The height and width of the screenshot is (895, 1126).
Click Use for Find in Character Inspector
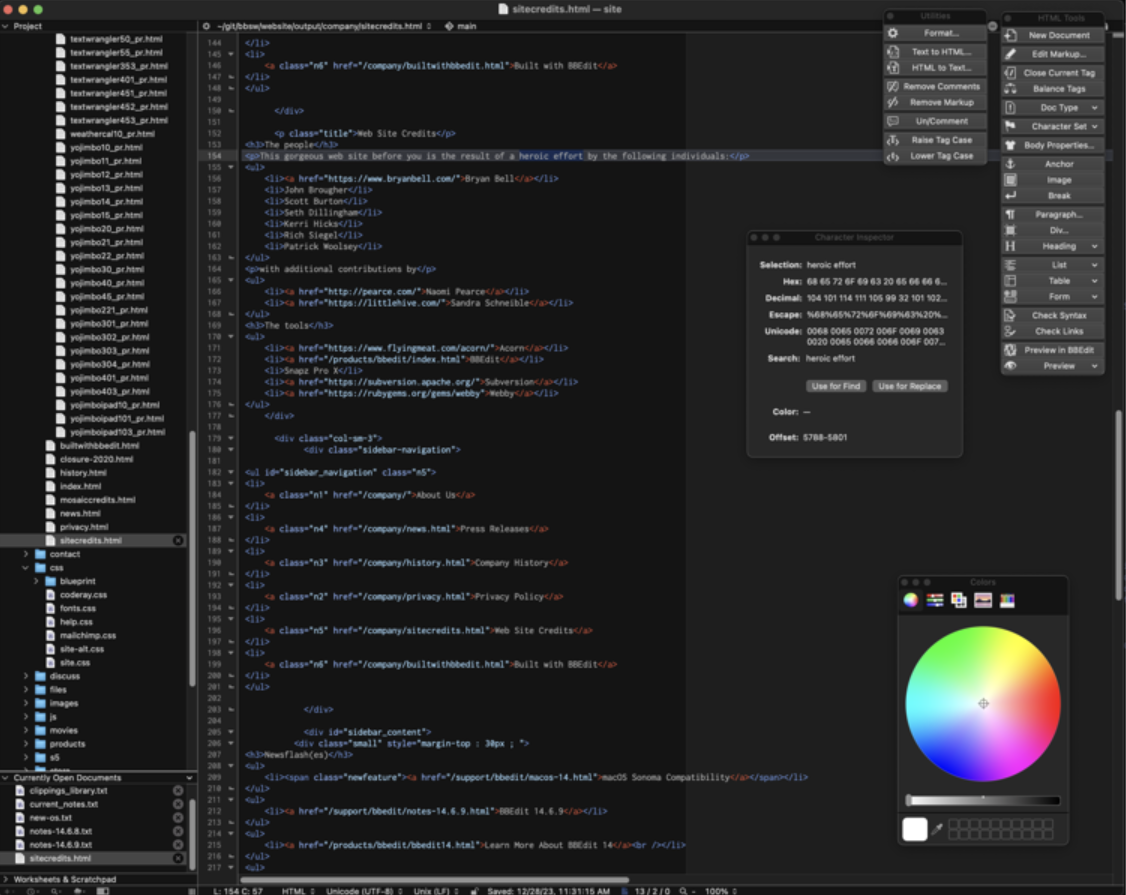coord(836,385)
